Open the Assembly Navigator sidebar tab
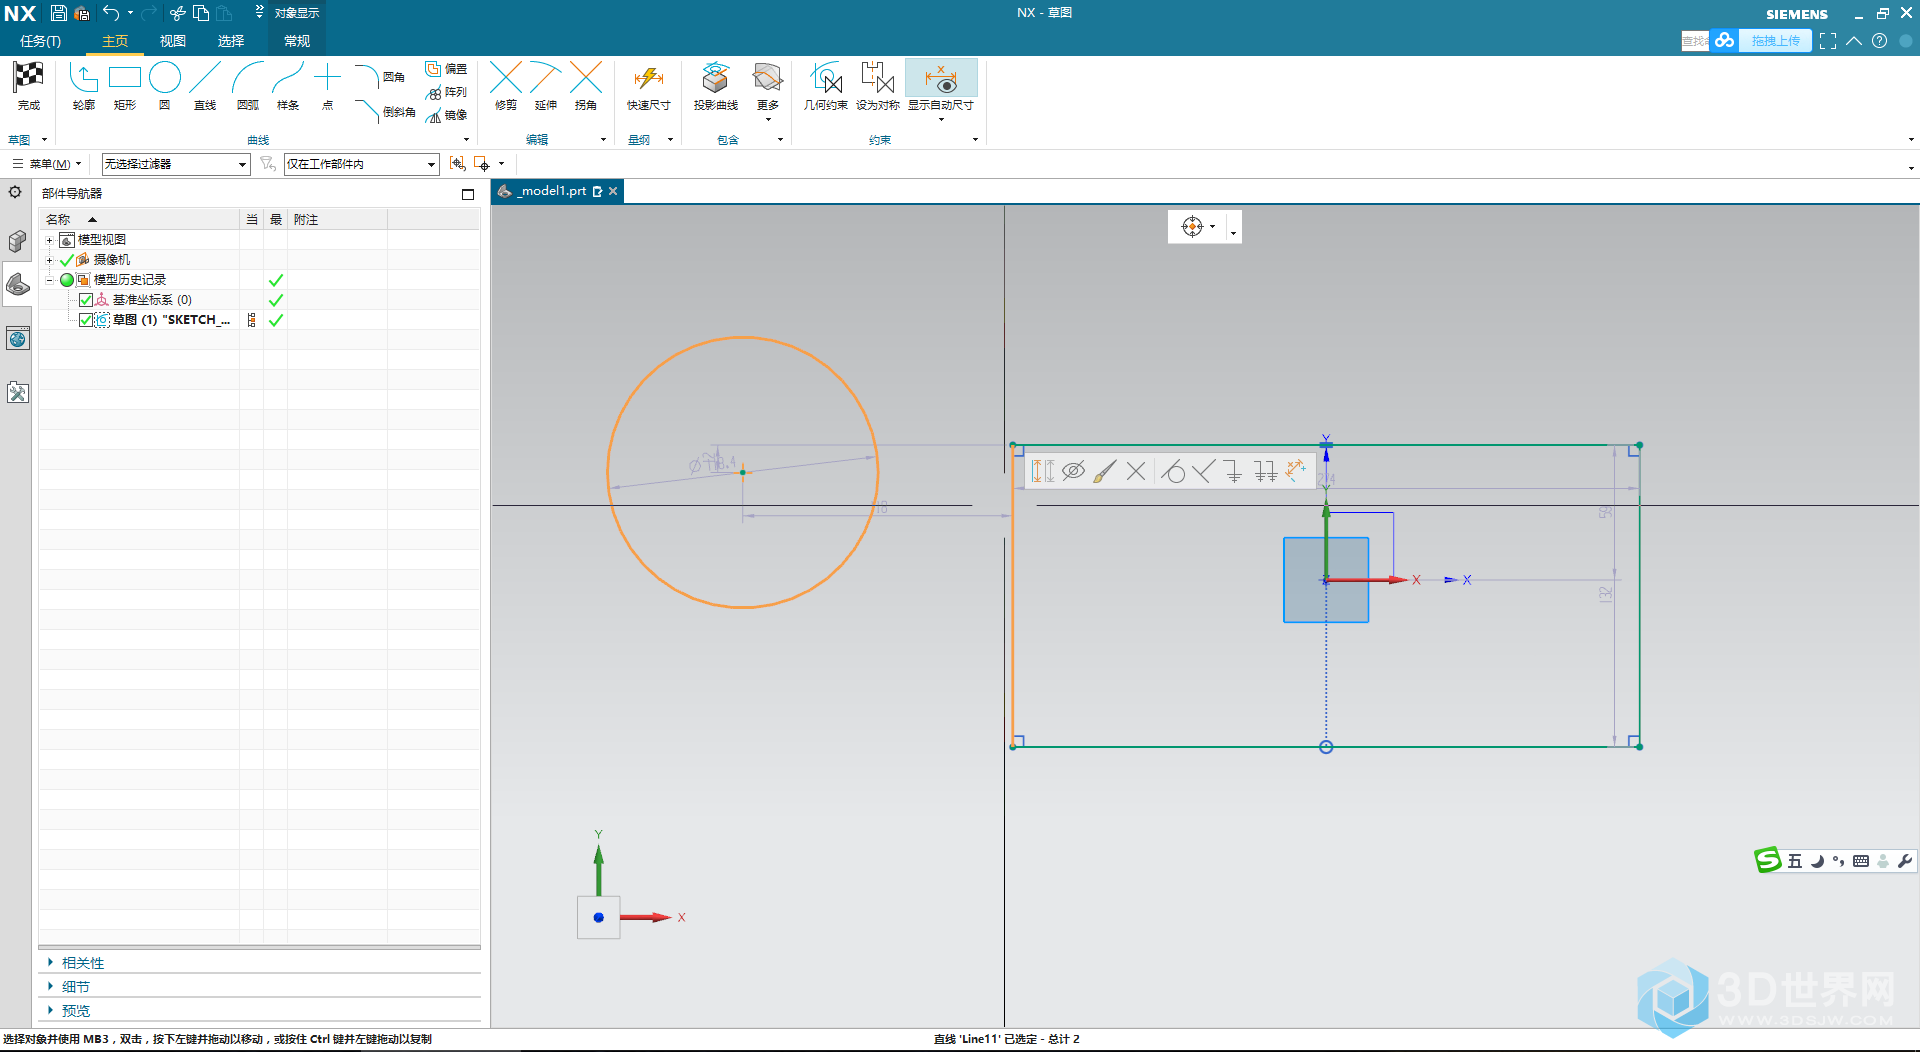Viewport: 1920px width, 1052px height. (17, 241)
